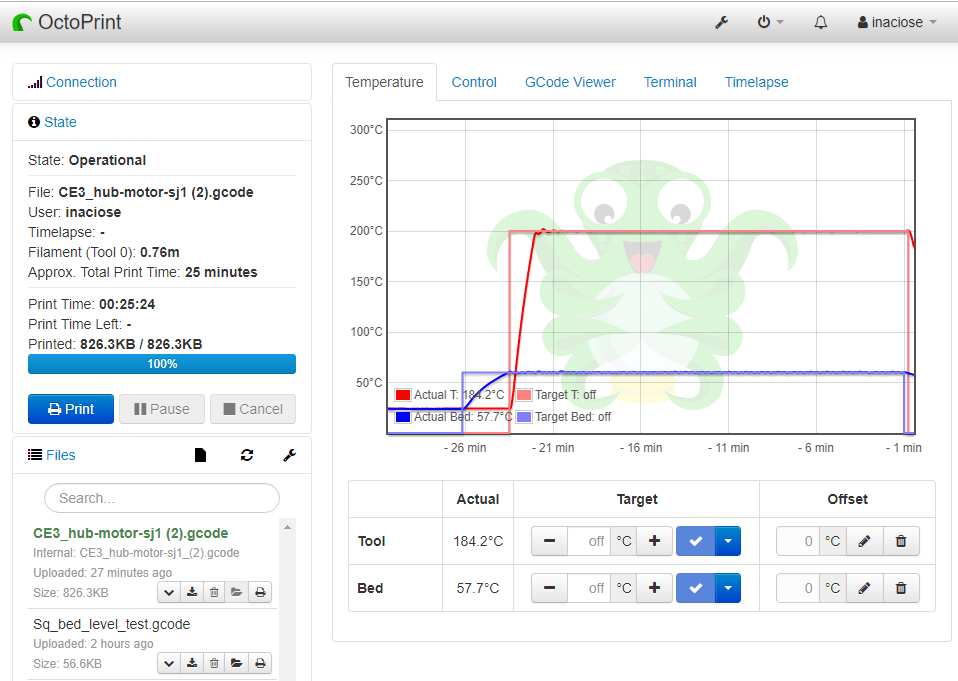Screen dimensions: 958x681
Task: Open the Bed temperature preset dropdown
Action: [x=728, y=588]
